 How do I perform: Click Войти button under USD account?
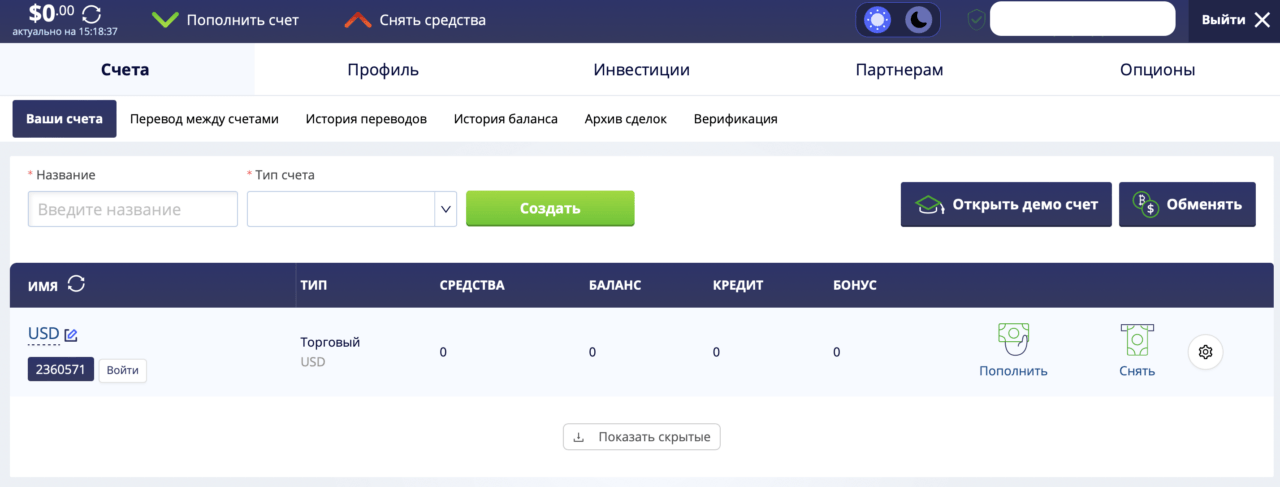(x=122, y=370)
